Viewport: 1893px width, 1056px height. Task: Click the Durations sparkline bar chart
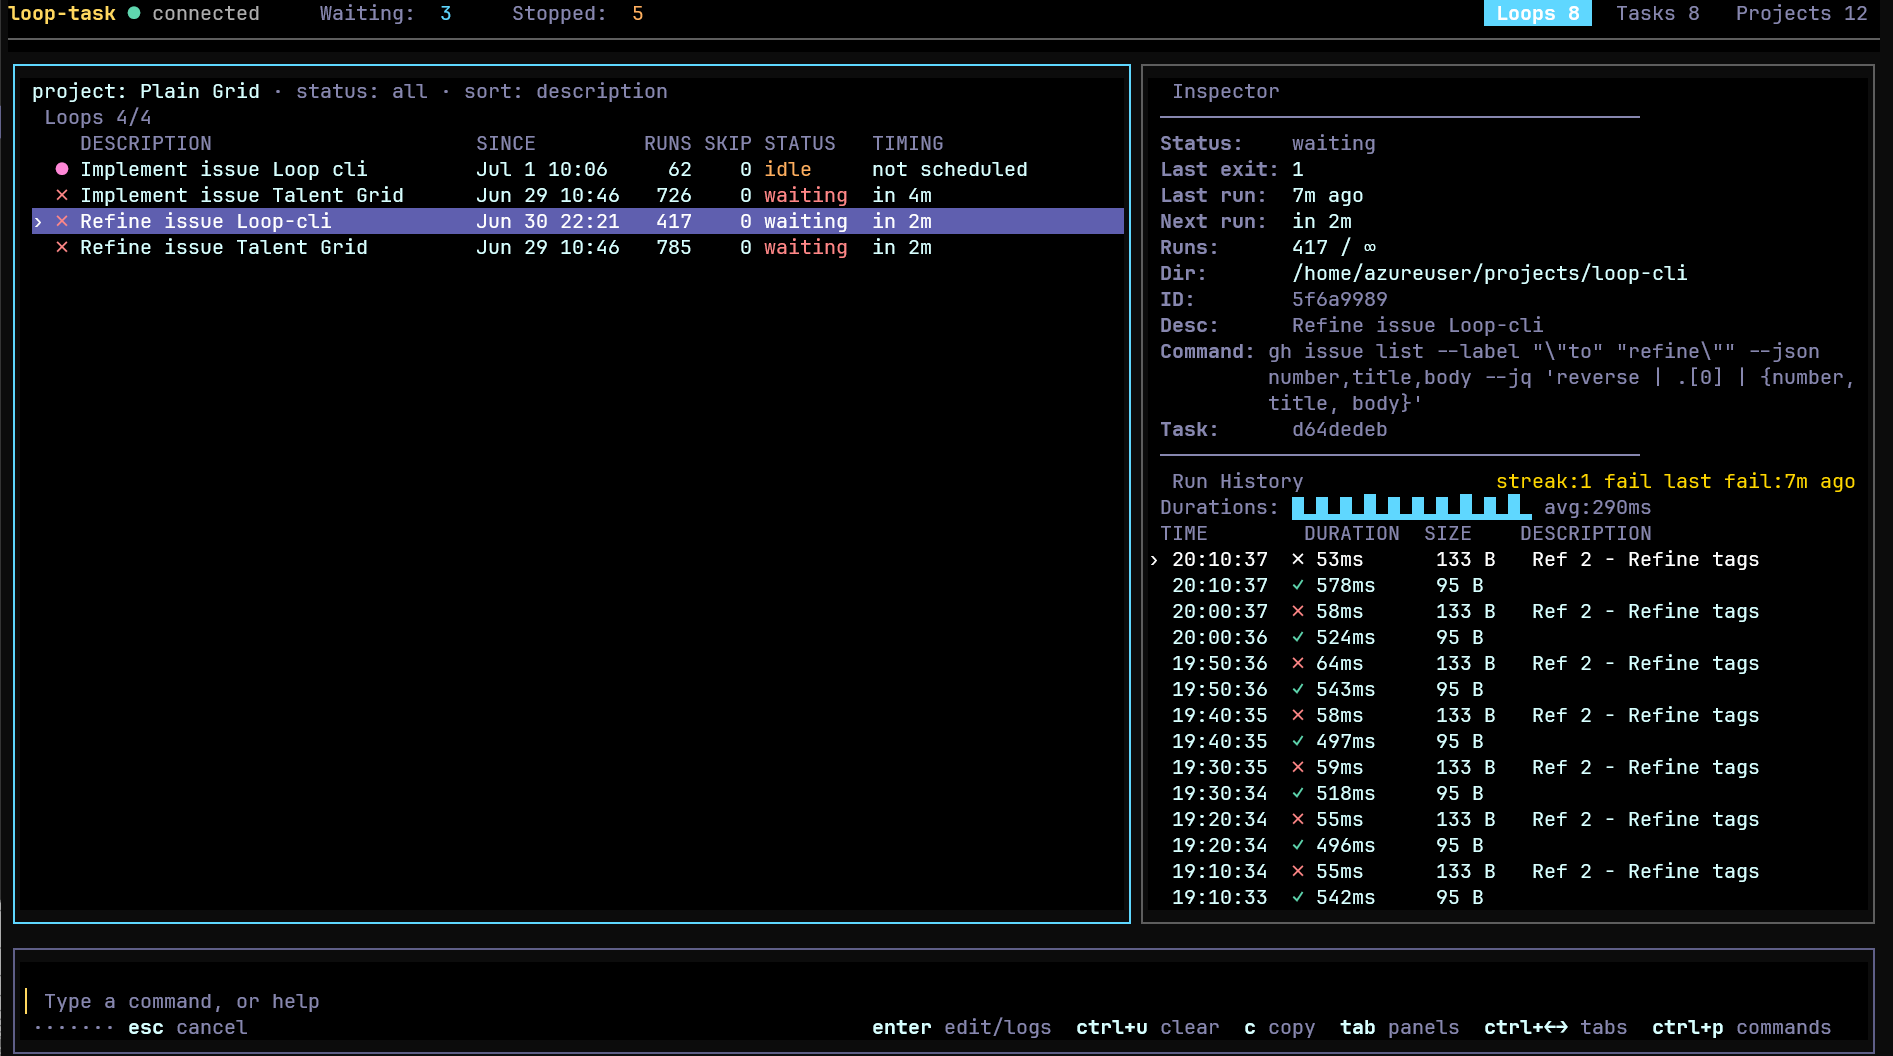pos(1411,507)
